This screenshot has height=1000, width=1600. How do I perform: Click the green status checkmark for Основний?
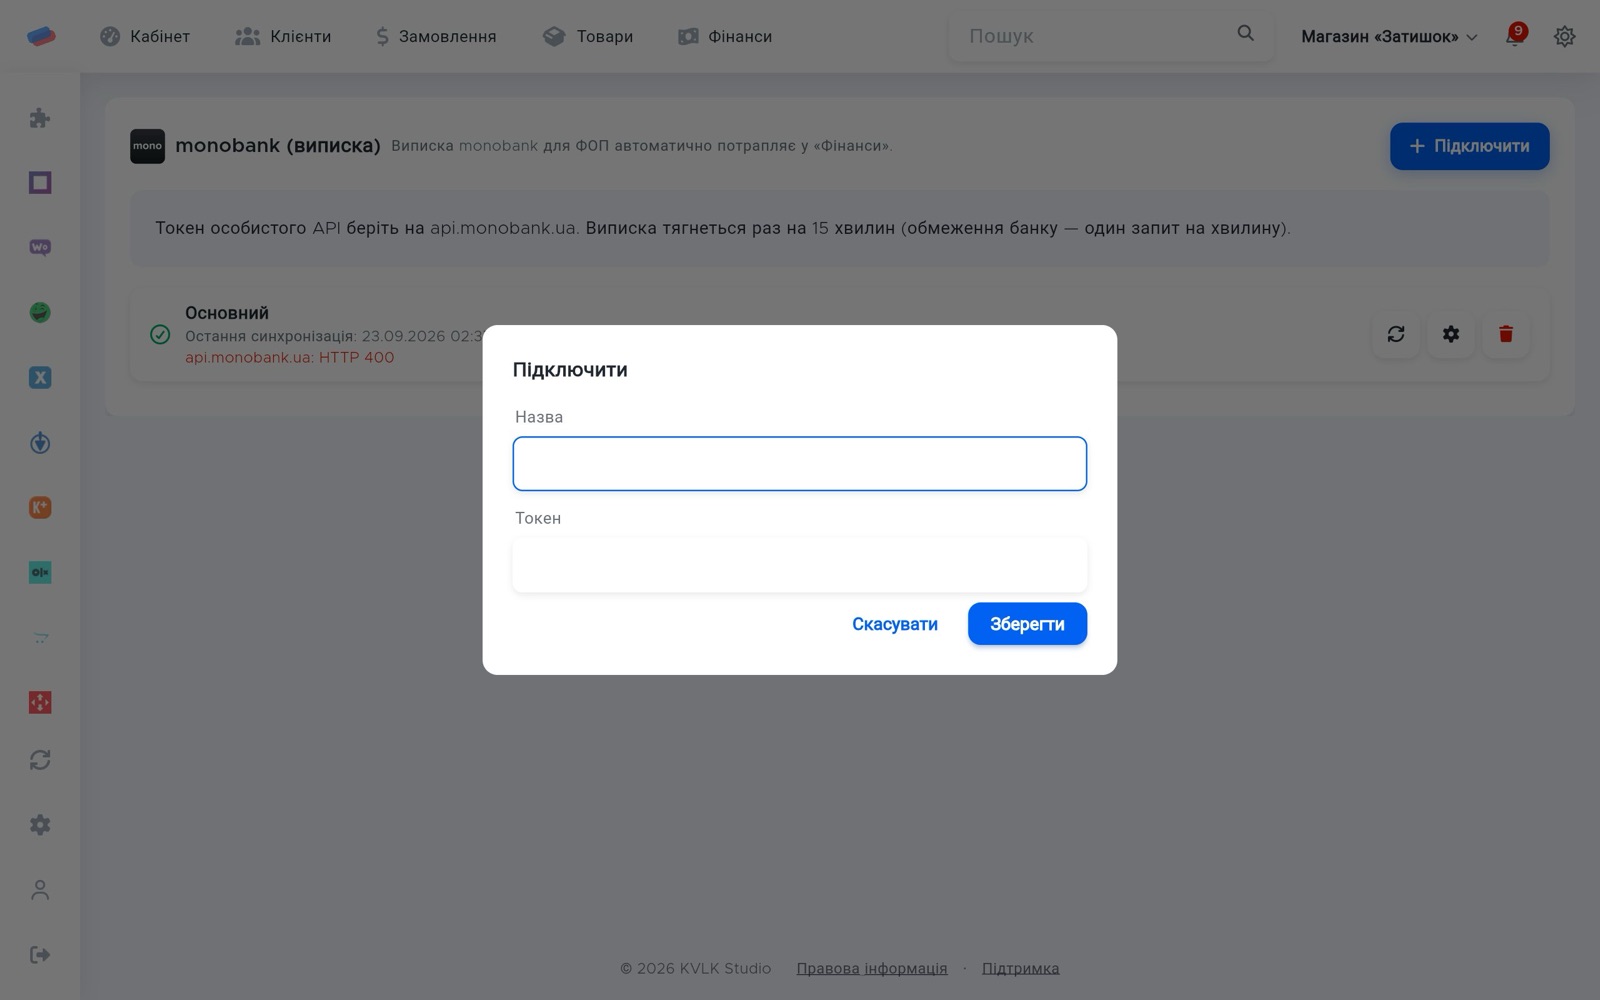(160, 334)
